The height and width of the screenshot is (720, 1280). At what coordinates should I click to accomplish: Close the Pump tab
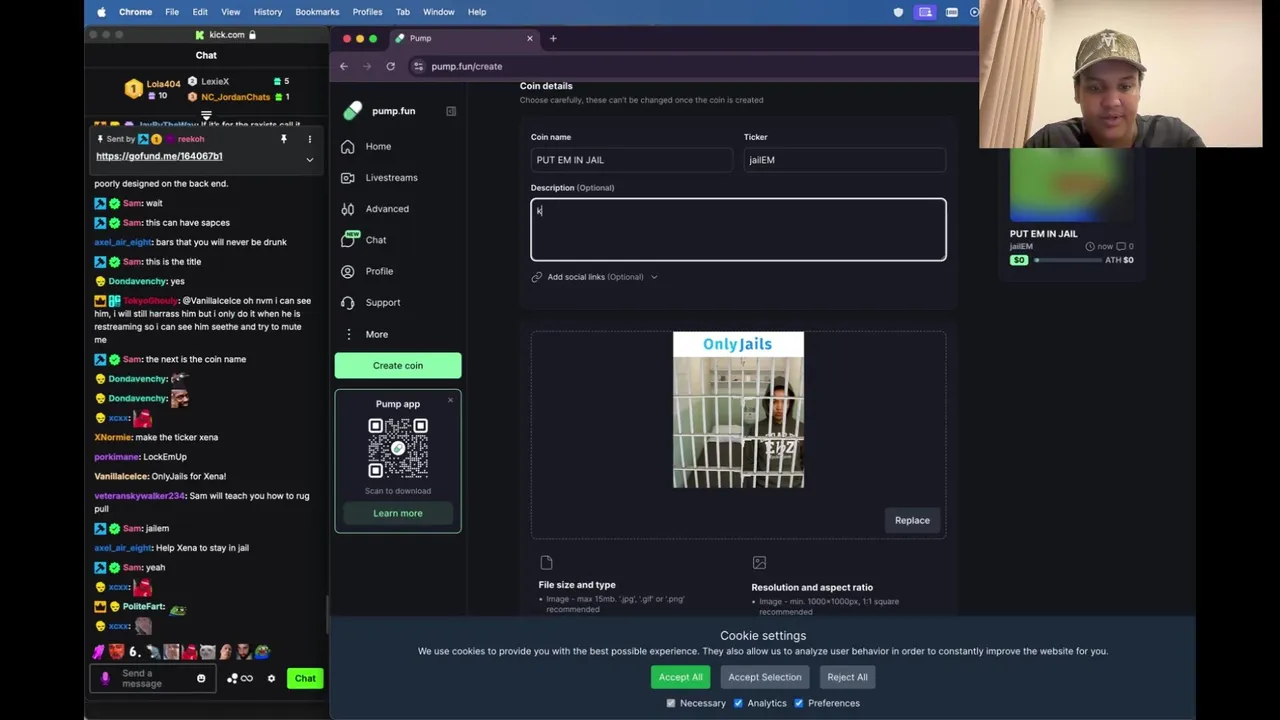coord(530,38)
